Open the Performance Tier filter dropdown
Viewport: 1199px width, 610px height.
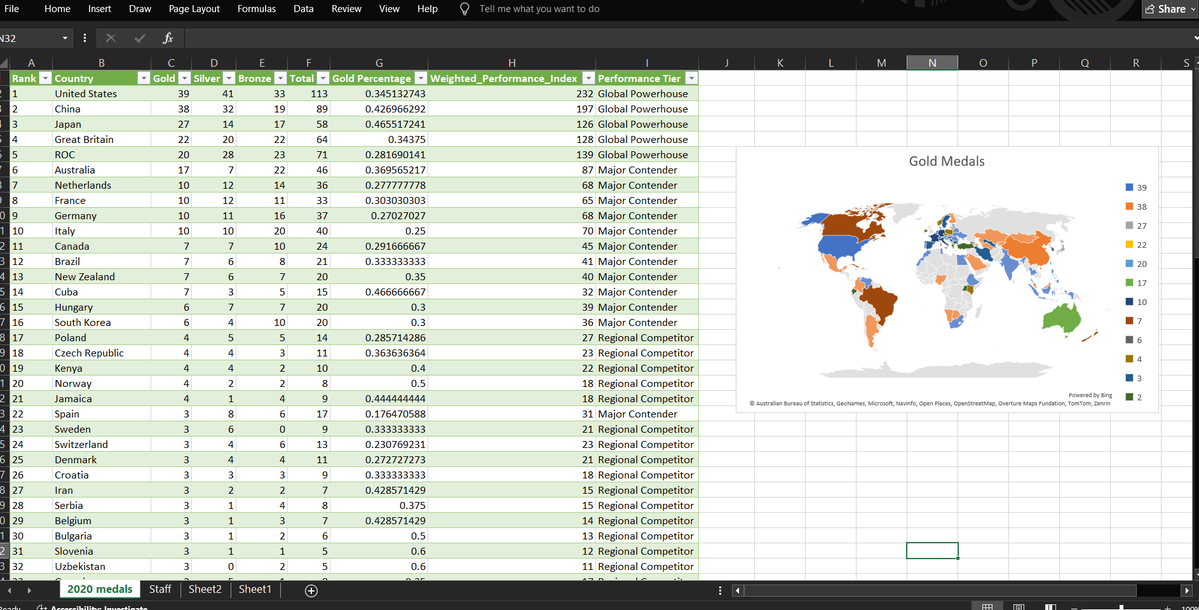[x=691, y=79]
